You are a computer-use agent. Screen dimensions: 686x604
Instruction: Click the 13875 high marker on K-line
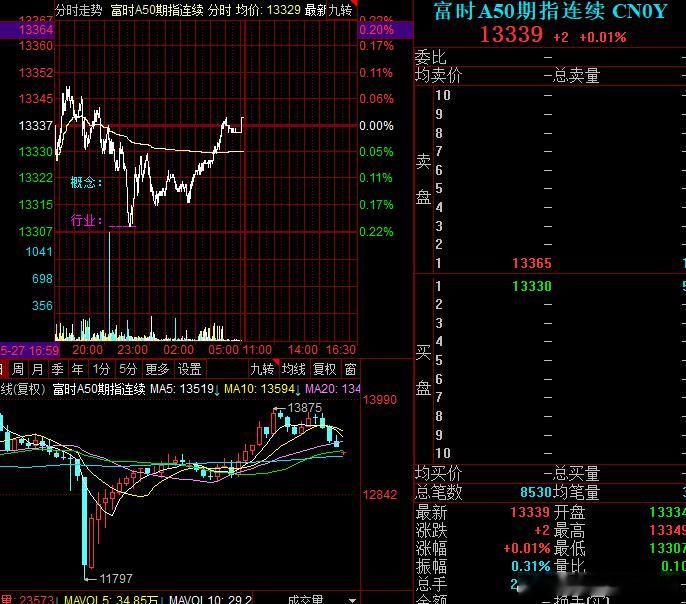pyautogui.click(x=304, y=408)
